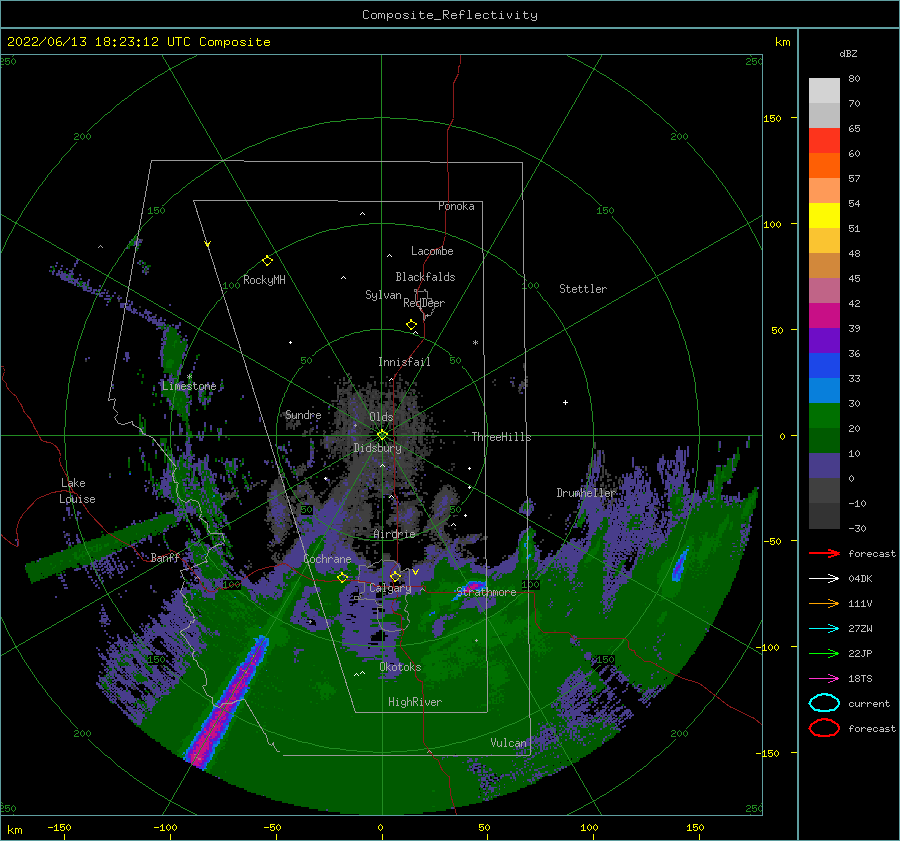Click the RedDeer city label
This screenshot has height=841, width=900.
click(424, 303)
